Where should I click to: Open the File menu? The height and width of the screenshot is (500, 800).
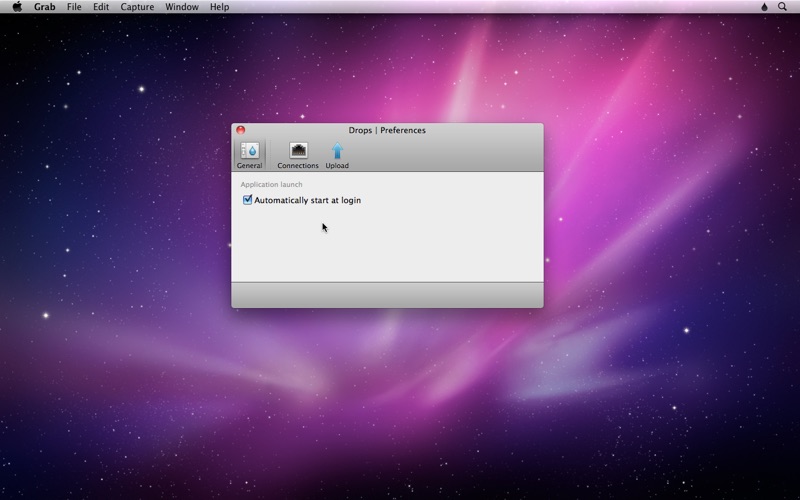[x=74, y=7]
